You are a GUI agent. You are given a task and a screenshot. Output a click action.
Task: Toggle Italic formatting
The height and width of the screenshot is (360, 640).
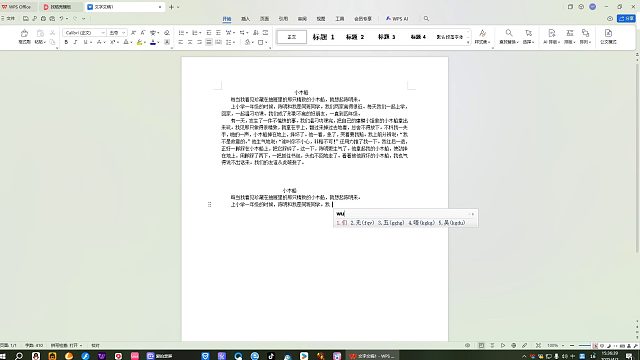click(76, 42)
